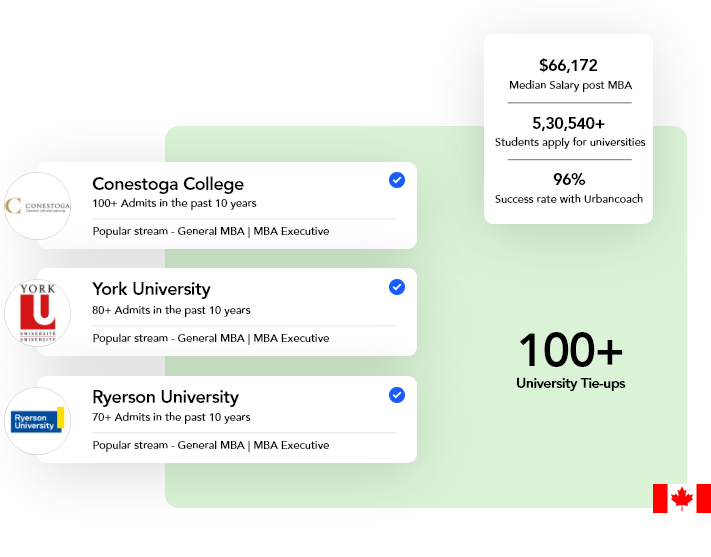Select the 5,30,540+ students figure

568,123
